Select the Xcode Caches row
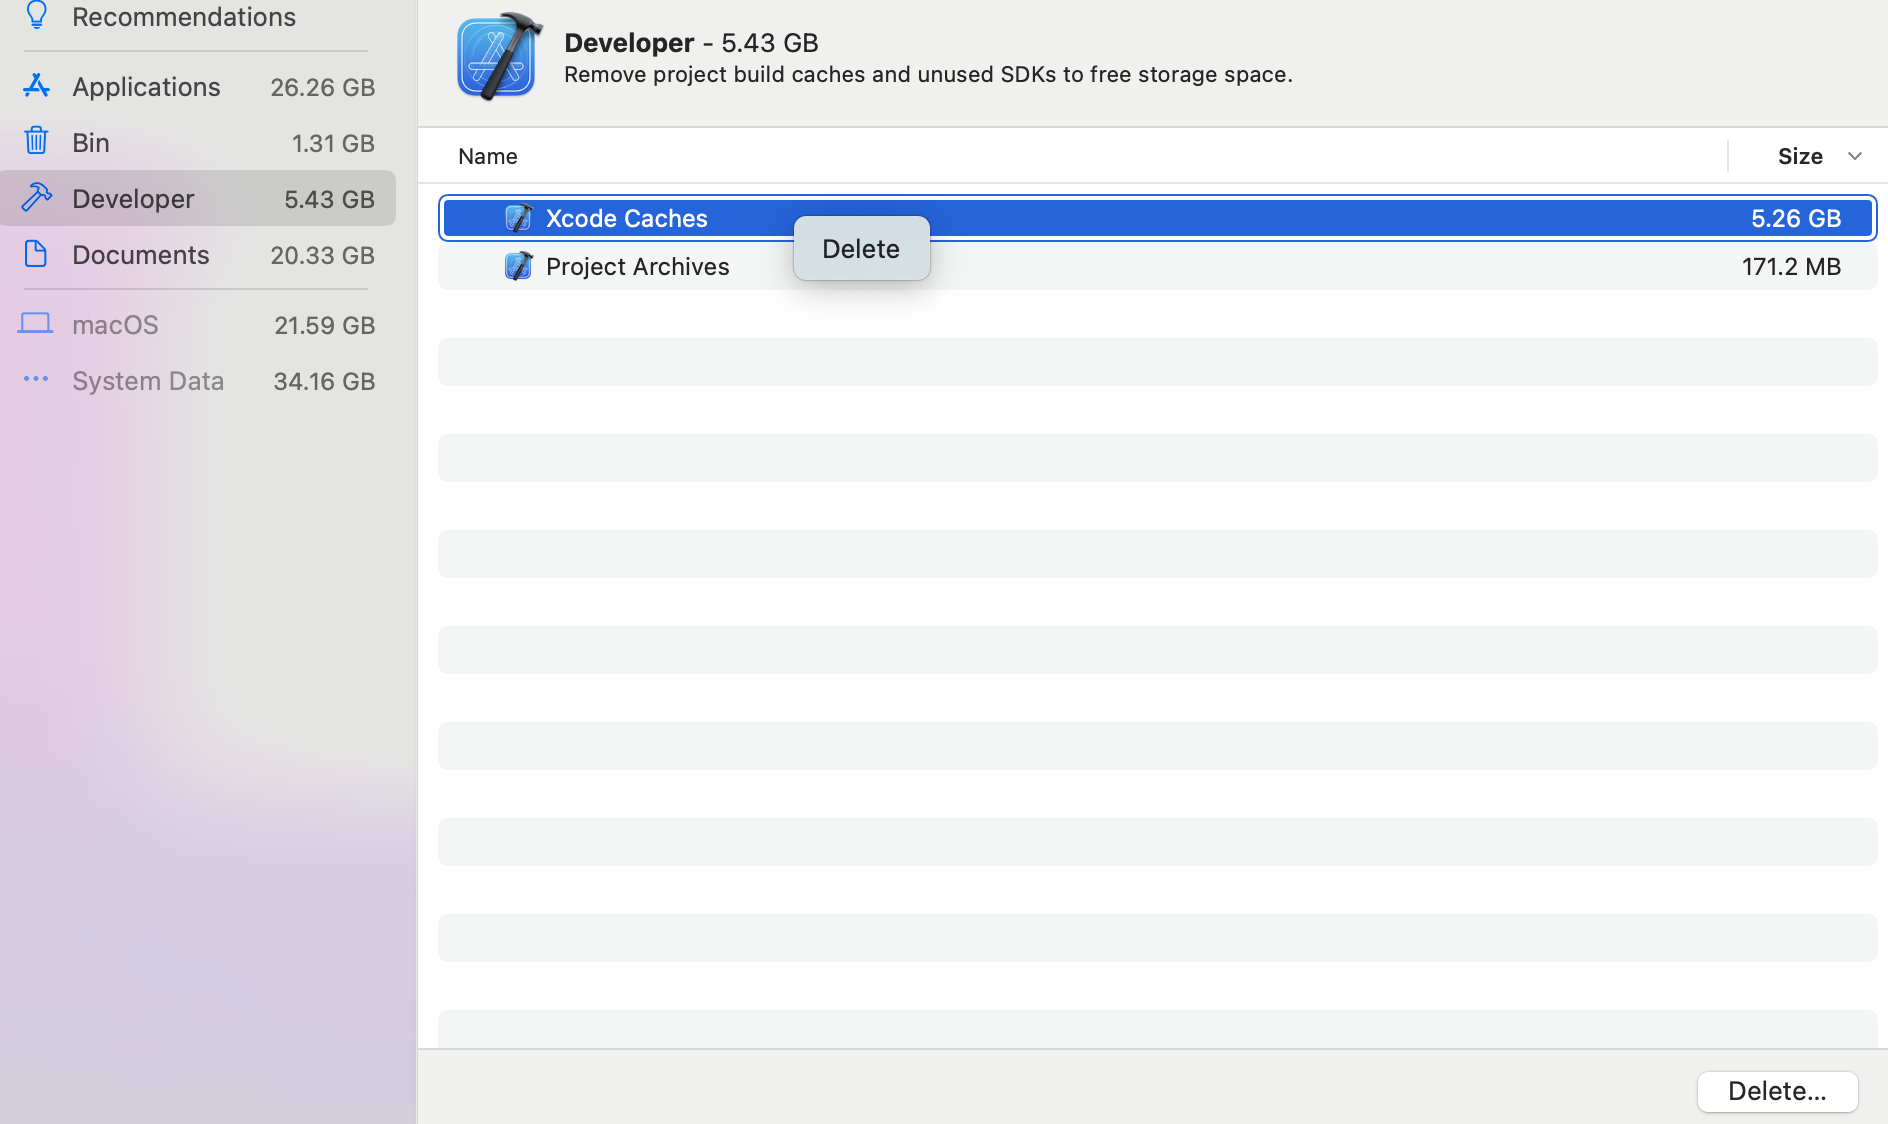 point(1158,218)
